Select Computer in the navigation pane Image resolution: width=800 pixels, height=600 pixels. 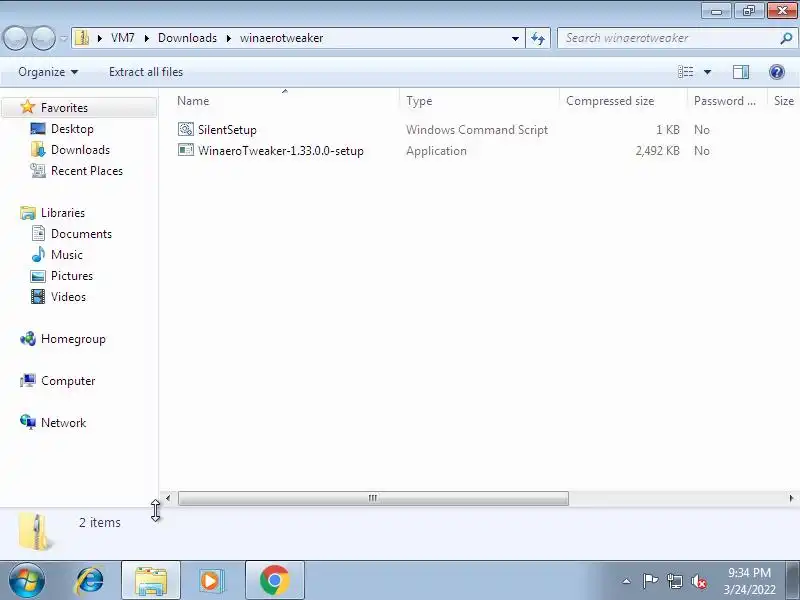pyautogui.click(x=68, y=381)
